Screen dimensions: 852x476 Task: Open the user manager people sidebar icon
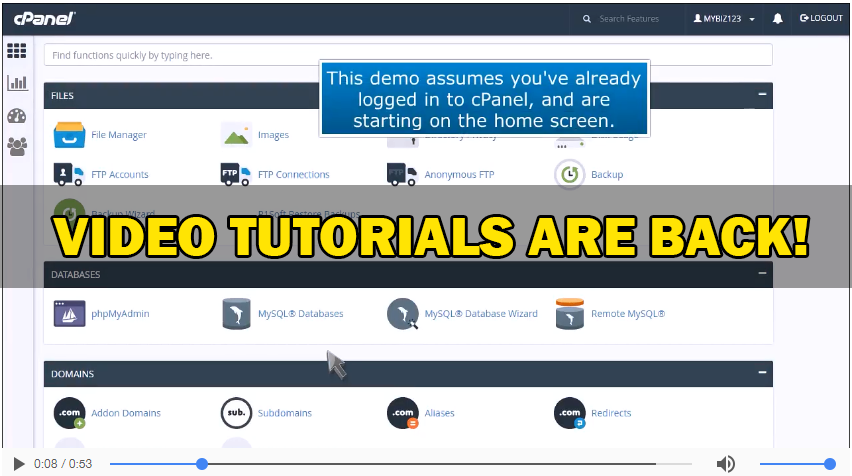pos(17,146)
